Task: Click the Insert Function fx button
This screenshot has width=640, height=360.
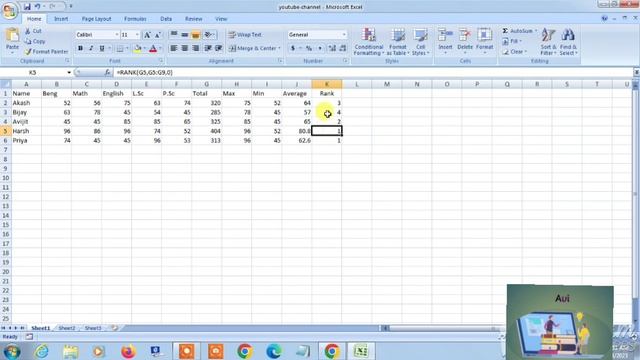Action: click(107, 72)
